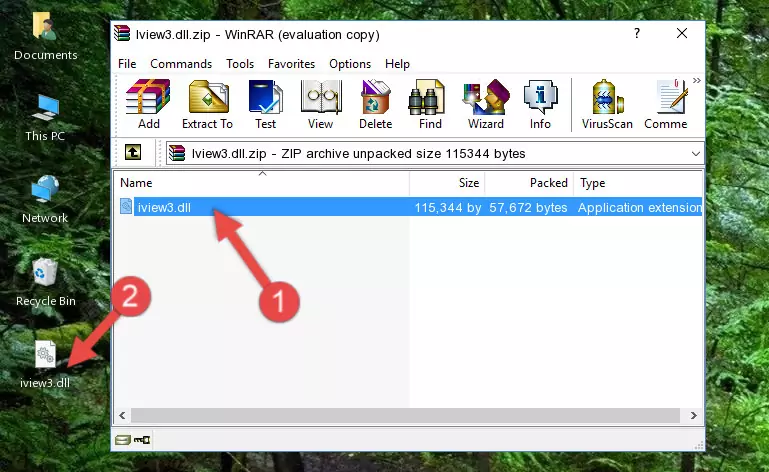Select the Documents desktop icon
The width and height of the screenshot is (769, 472).
click(x=46, y=36)
